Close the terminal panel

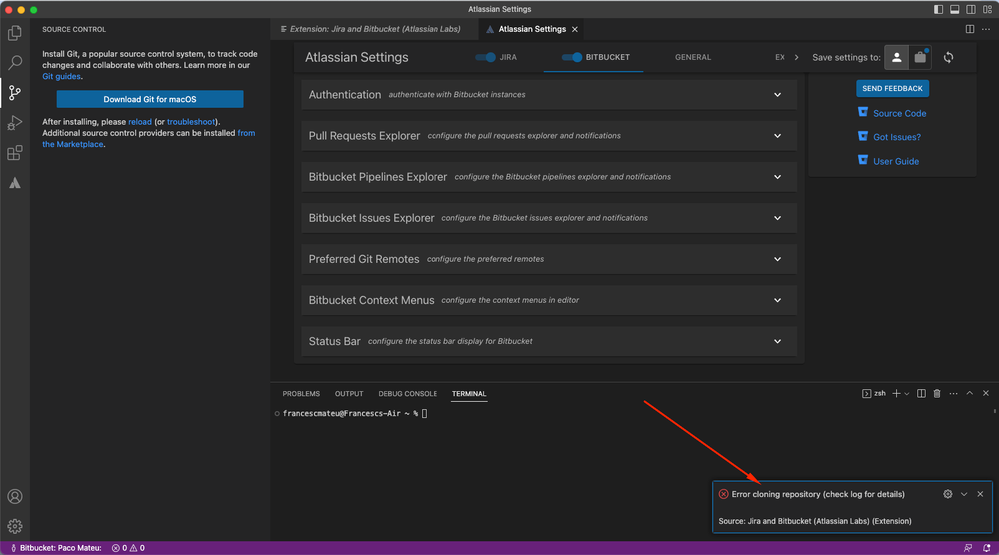(x=986, y=394)
